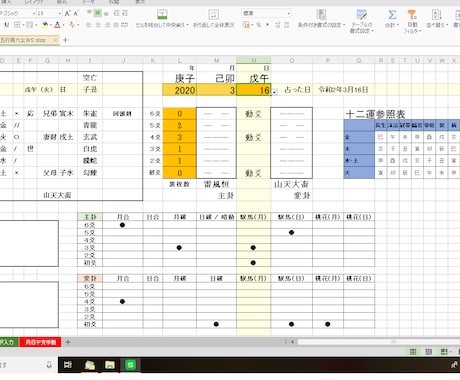Select column header M
Screen dimensions: 460x380
click(x=217, y=60)
